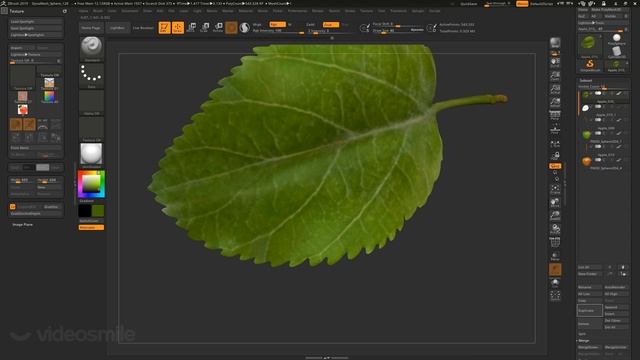The width and height of the screenshot is (640, 360).
Task: Select the rainbow color texture thumbnail
Action: pos(49,96)
